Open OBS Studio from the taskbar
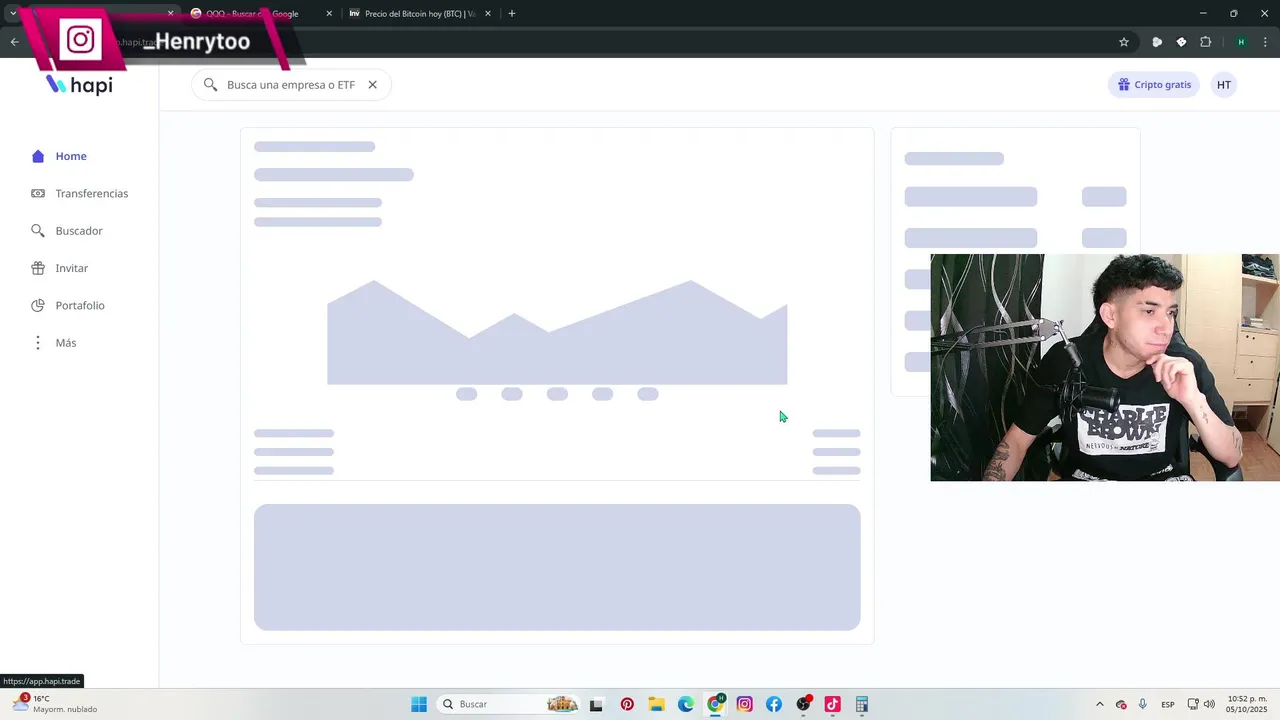This screenshot has height=720, width=1280. pyautogui.click(x=803, y=705)
